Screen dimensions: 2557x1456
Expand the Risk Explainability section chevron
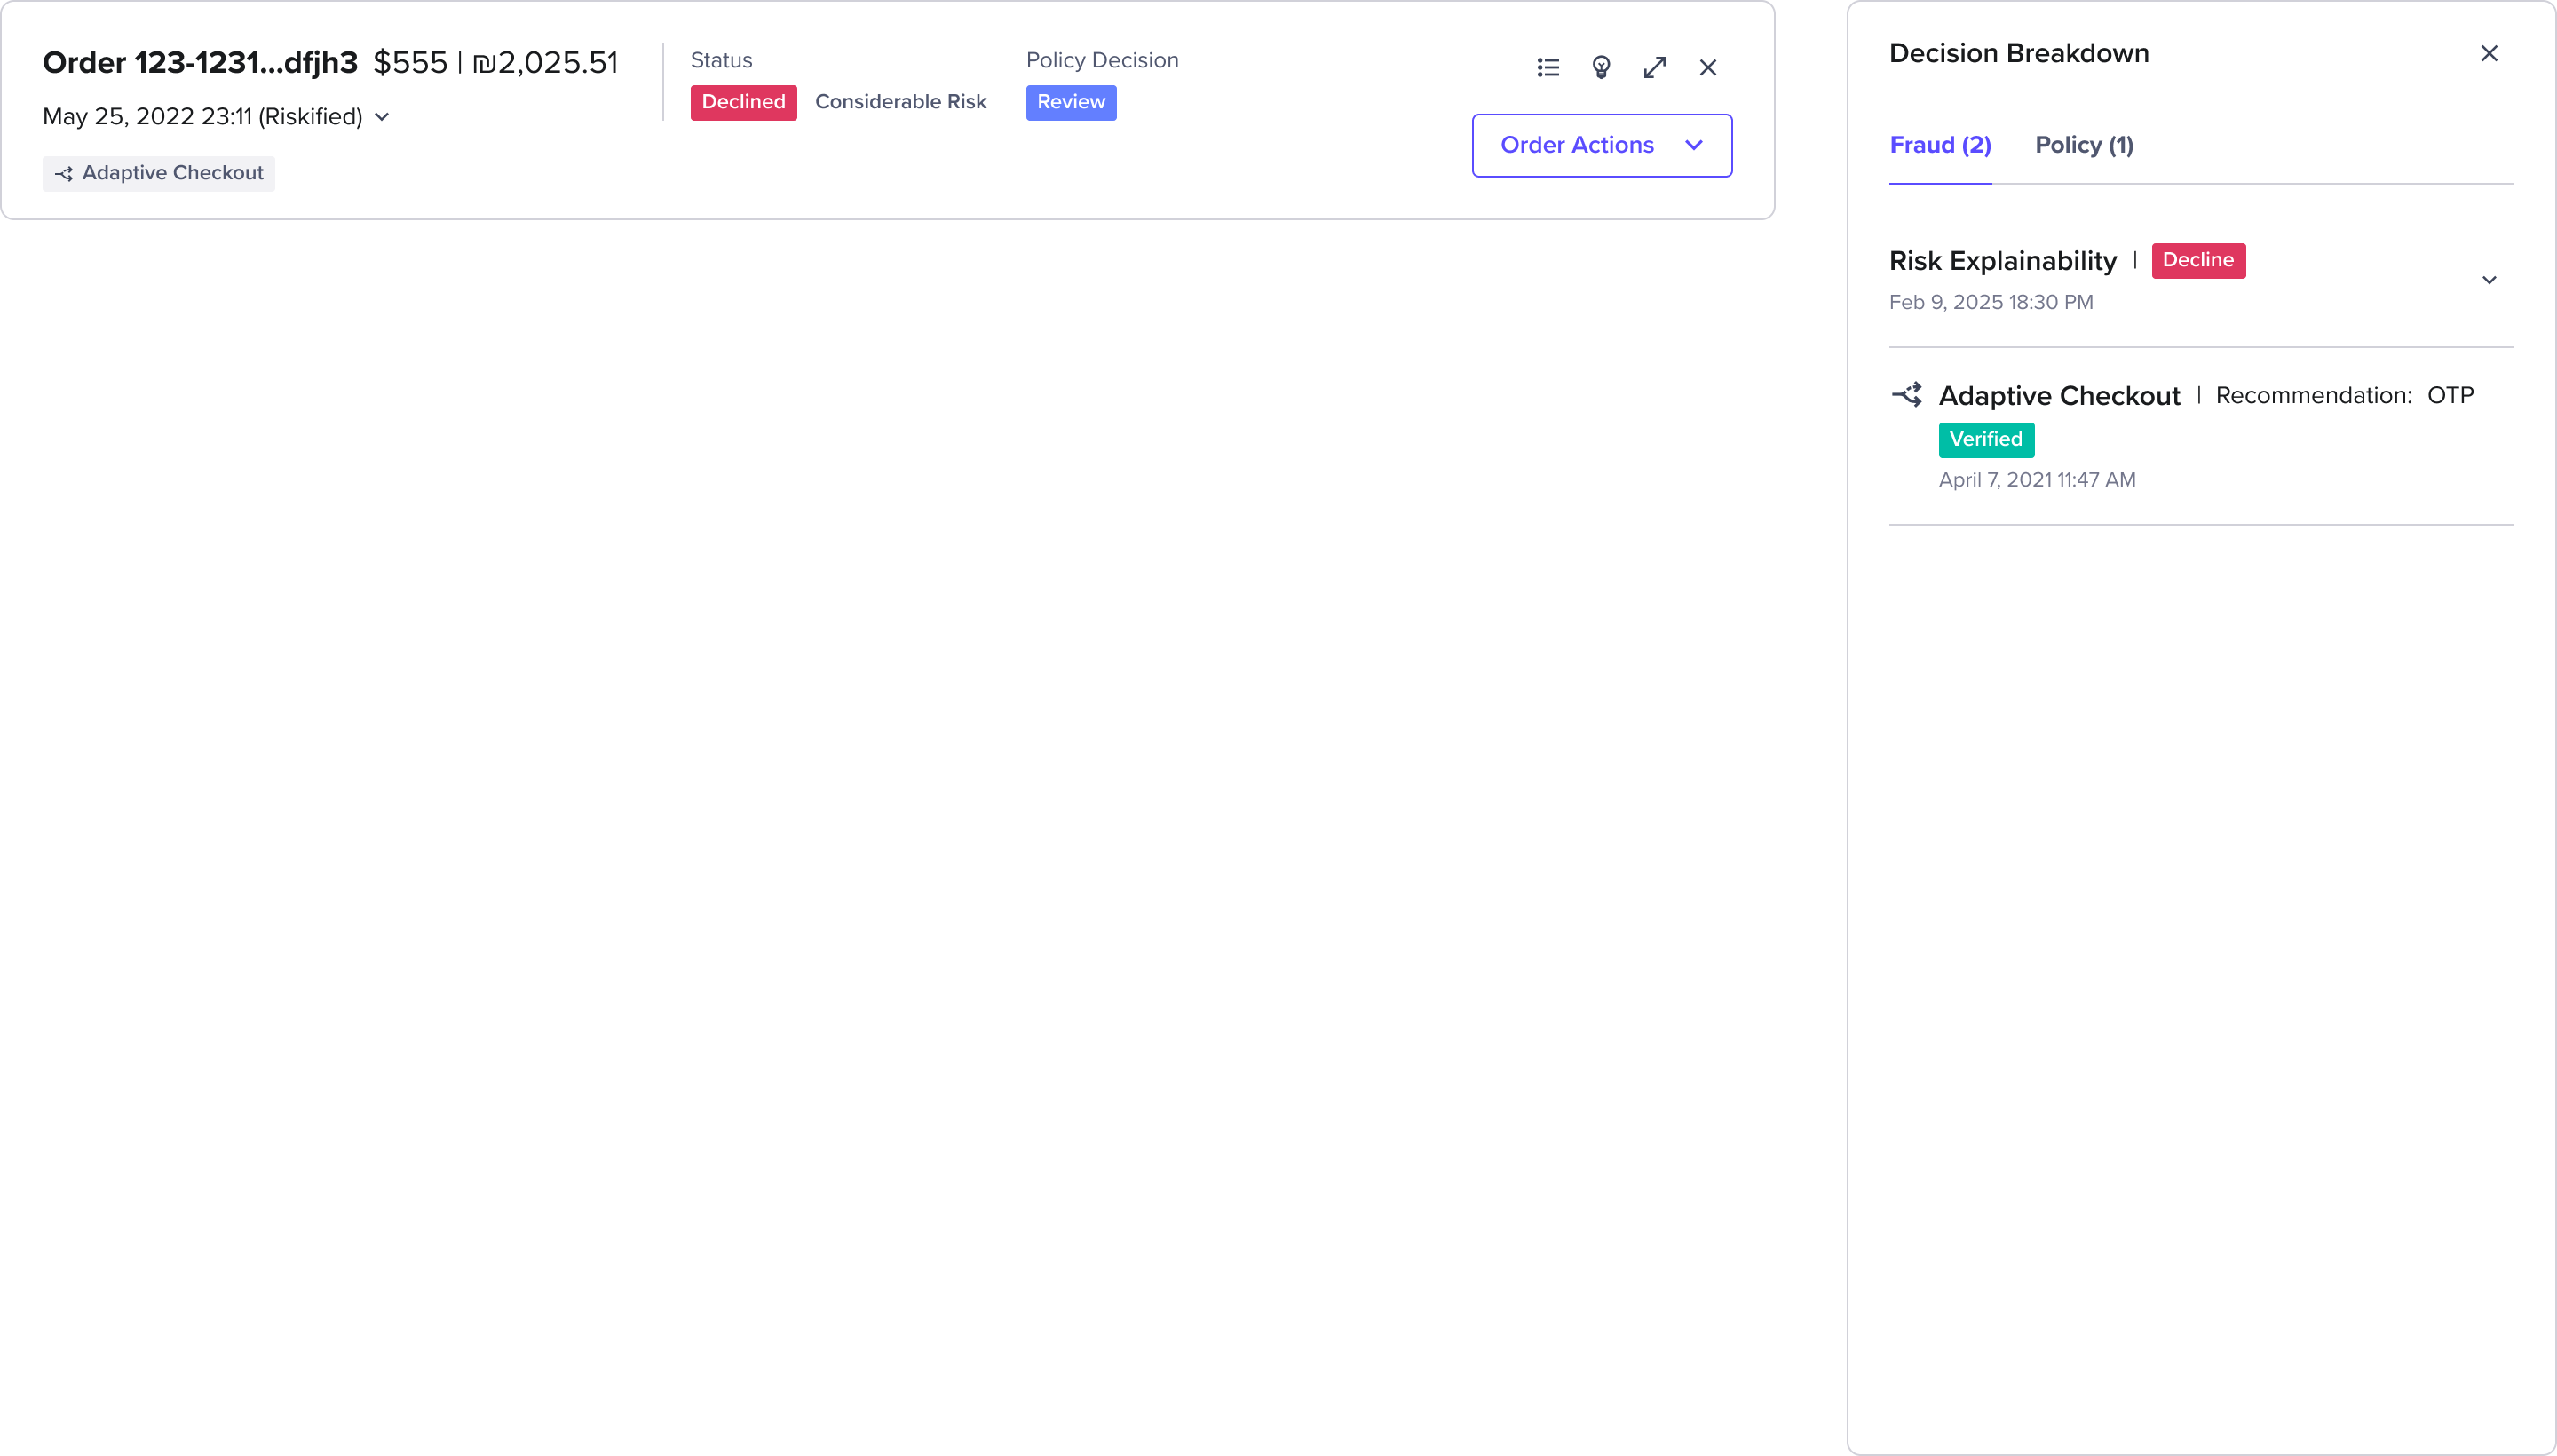click(x=2489, y=280)
